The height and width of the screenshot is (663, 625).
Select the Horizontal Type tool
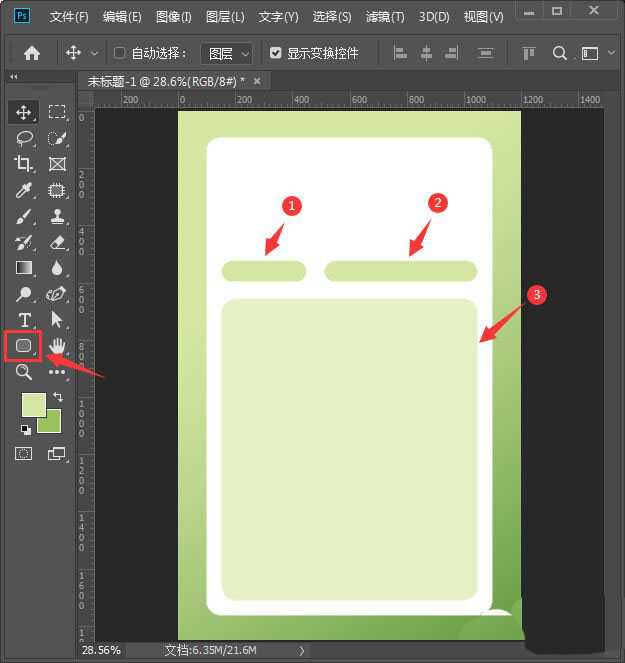coord(24,320)
